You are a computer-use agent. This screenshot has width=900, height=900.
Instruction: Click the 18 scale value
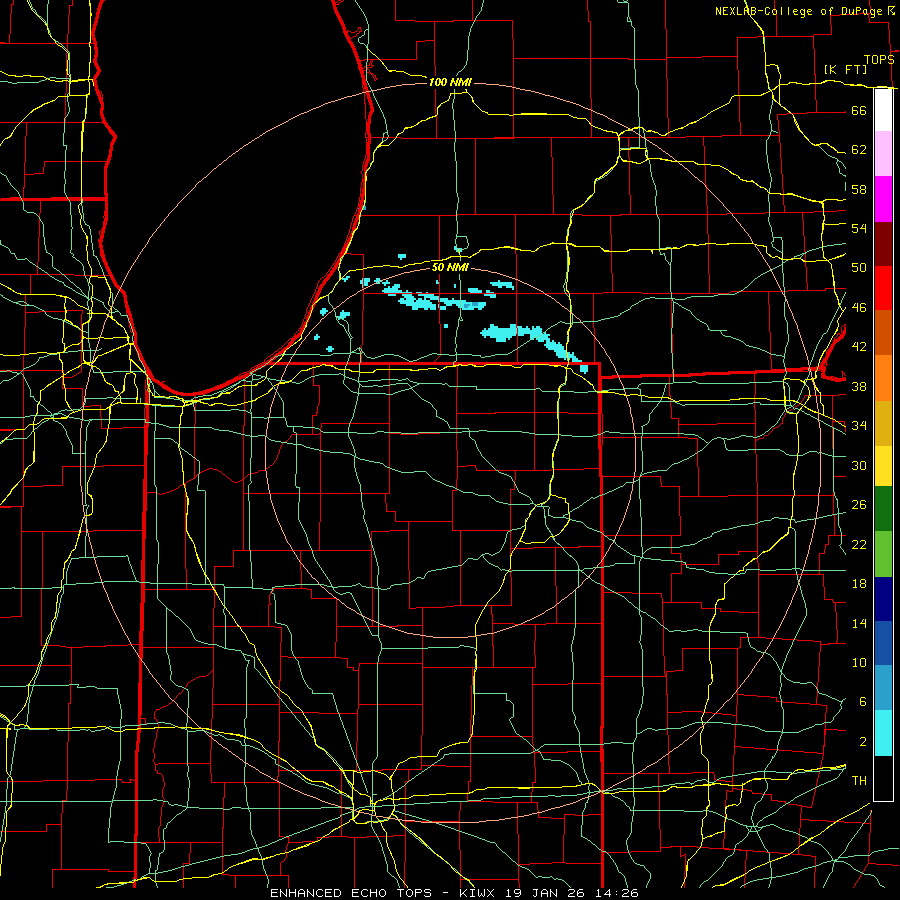[x=859, y=584]
